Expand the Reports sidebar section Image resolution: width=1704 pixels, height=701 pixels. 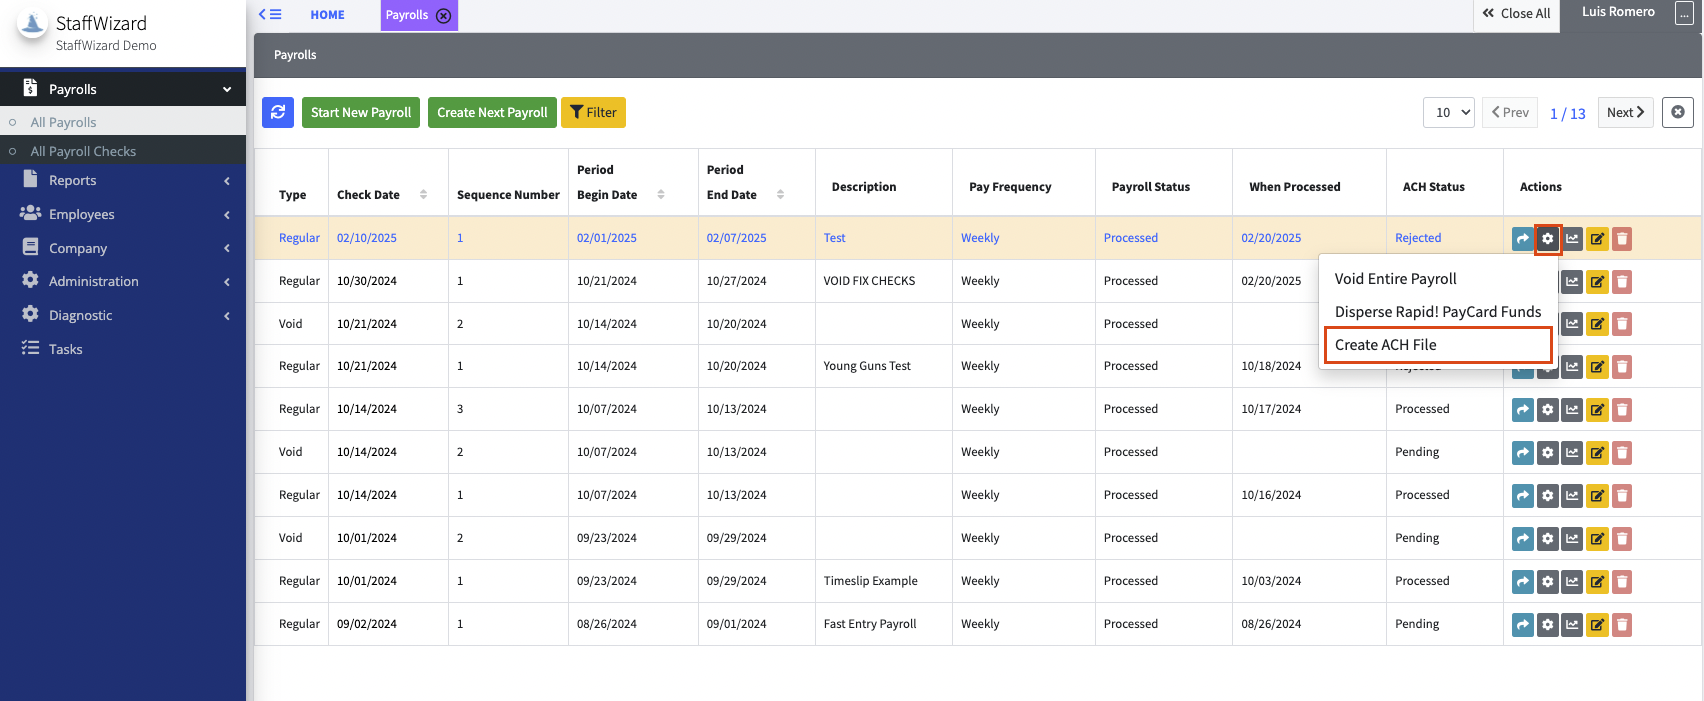pos(123,180)
